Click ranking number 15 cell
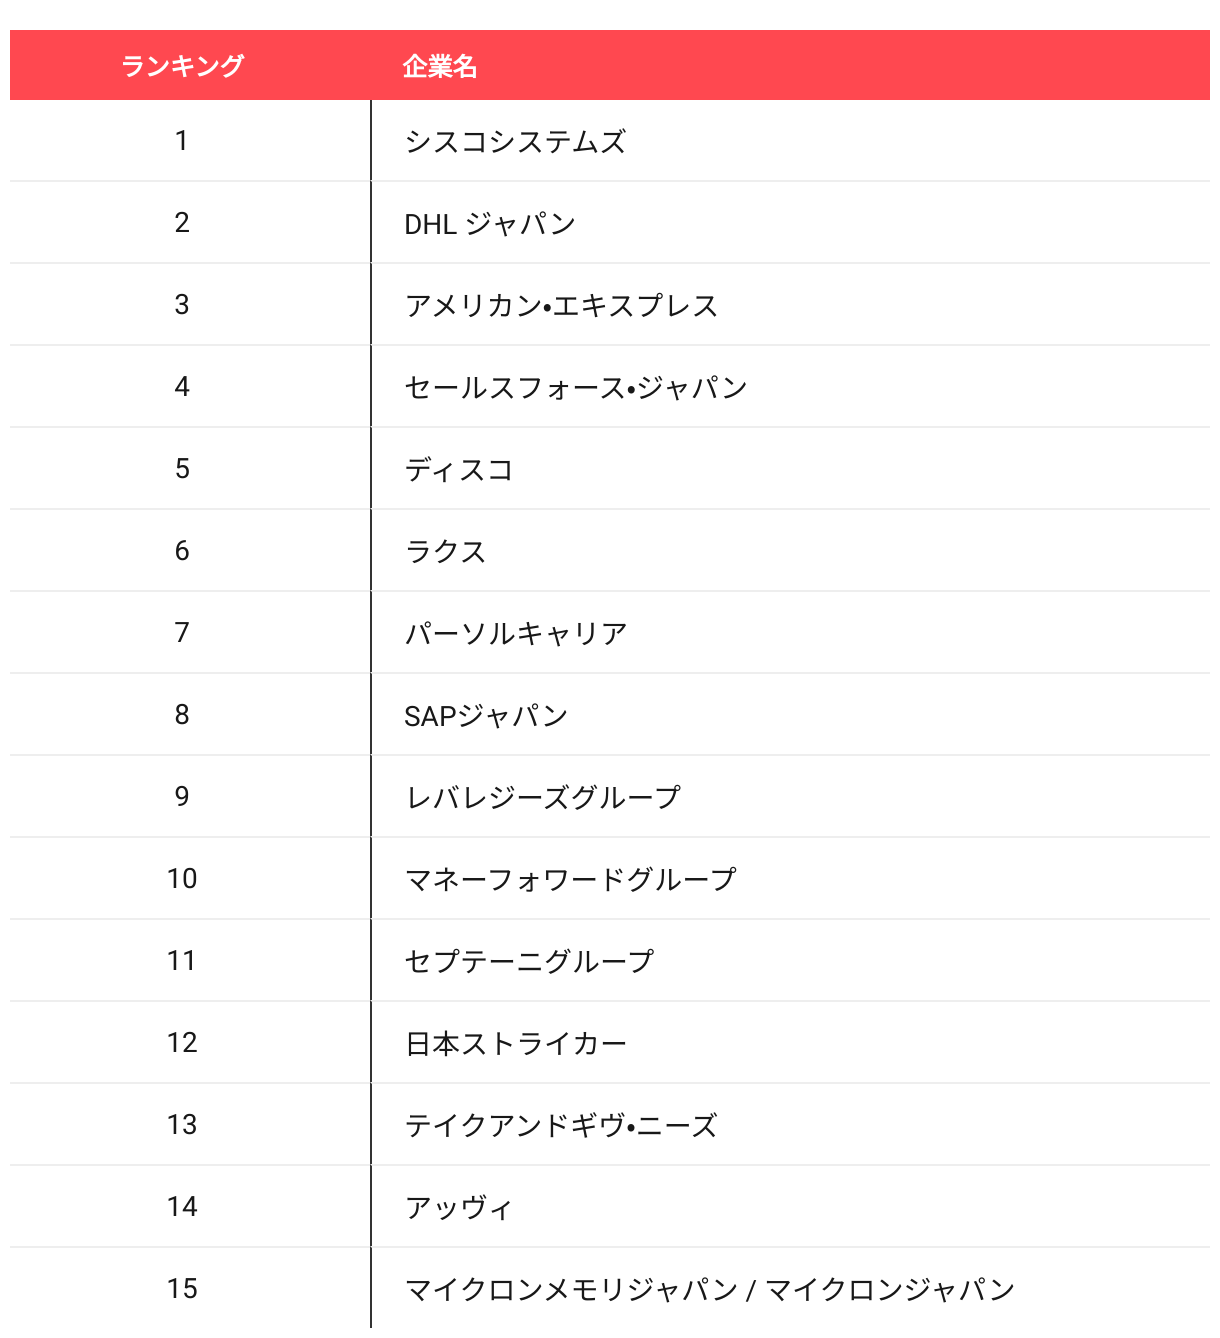This screenshot has height=1338, width=1220. coord(182,1289)
